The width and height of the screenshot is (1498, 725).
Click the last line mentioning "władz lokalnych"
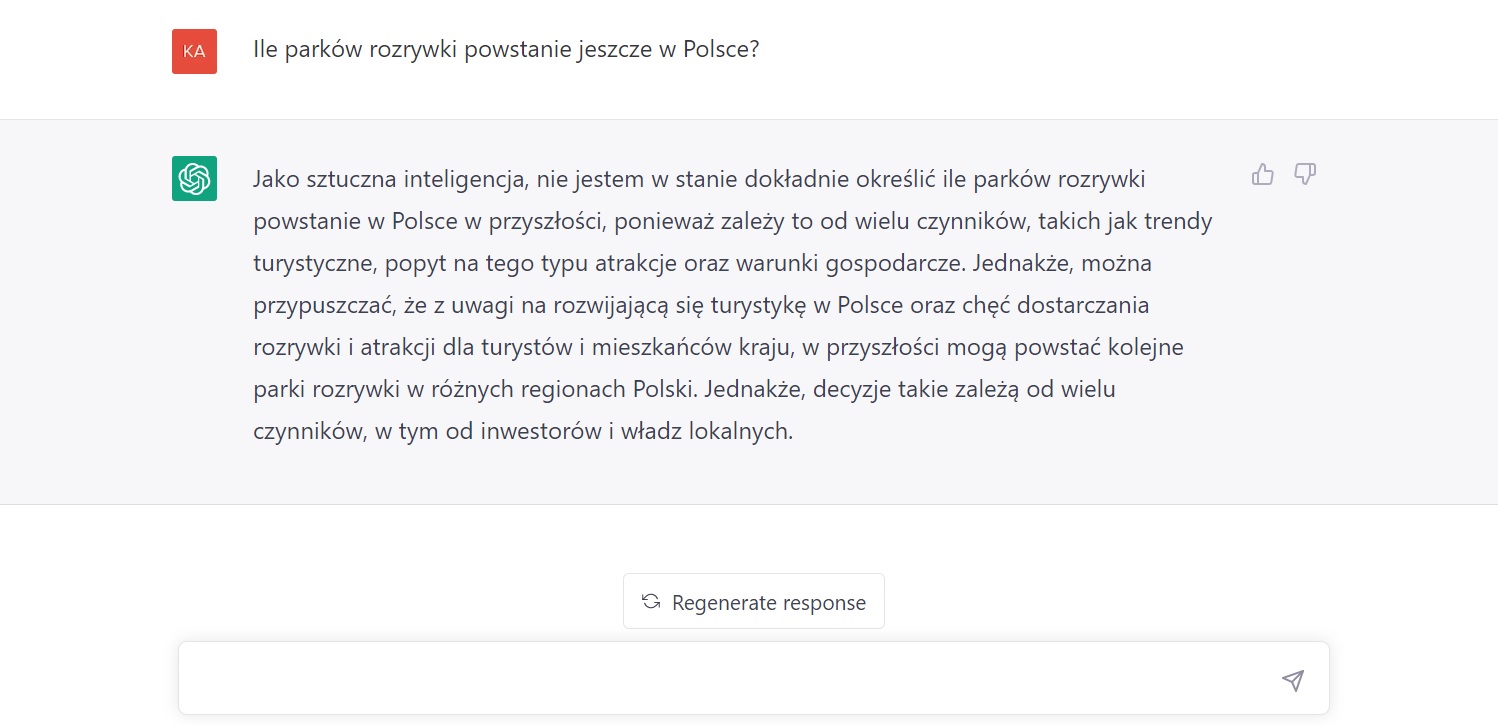522,431
